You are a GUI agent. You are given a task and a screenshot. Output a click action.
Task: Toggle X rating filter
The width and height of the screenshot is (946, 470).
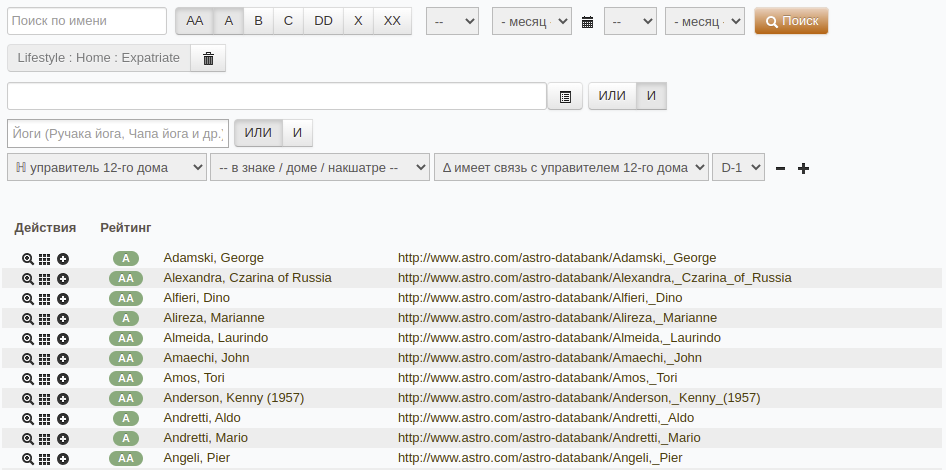[x=358, y=21]
